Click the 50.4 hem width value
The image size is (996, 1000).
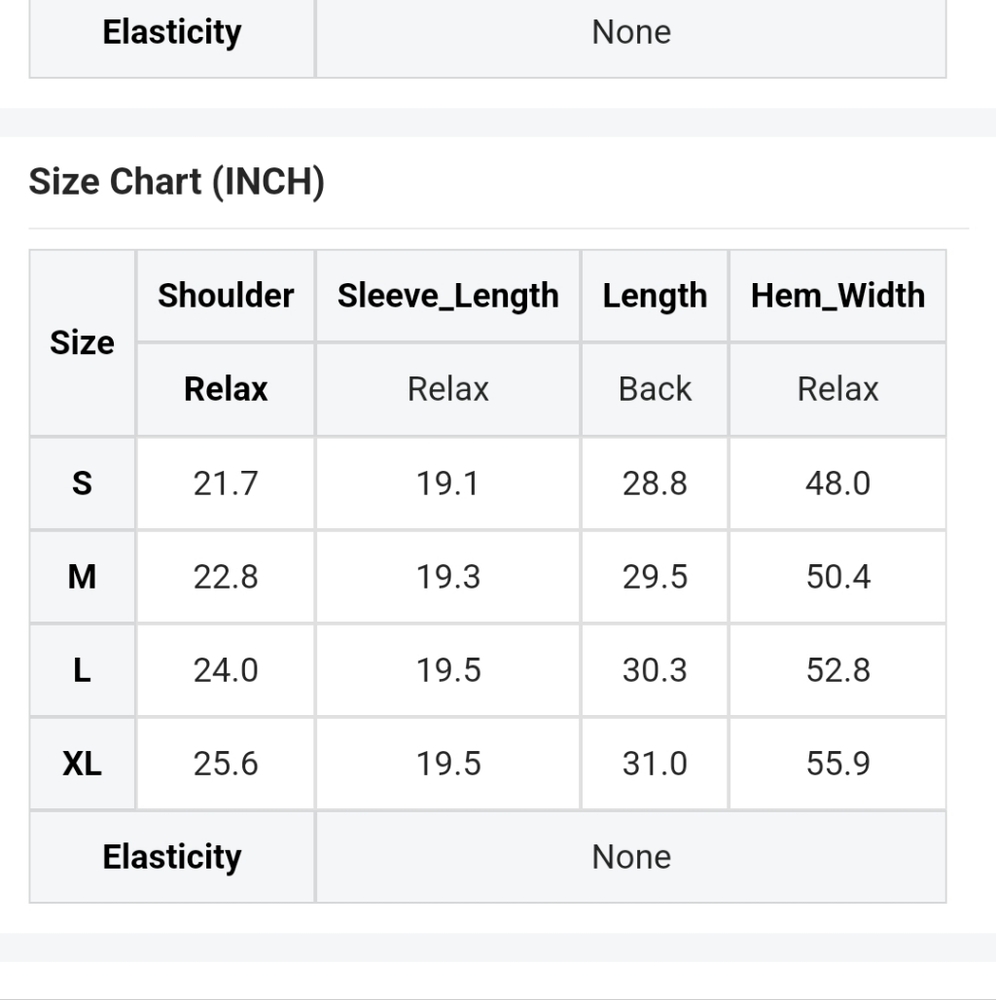(x=838, y=577)
